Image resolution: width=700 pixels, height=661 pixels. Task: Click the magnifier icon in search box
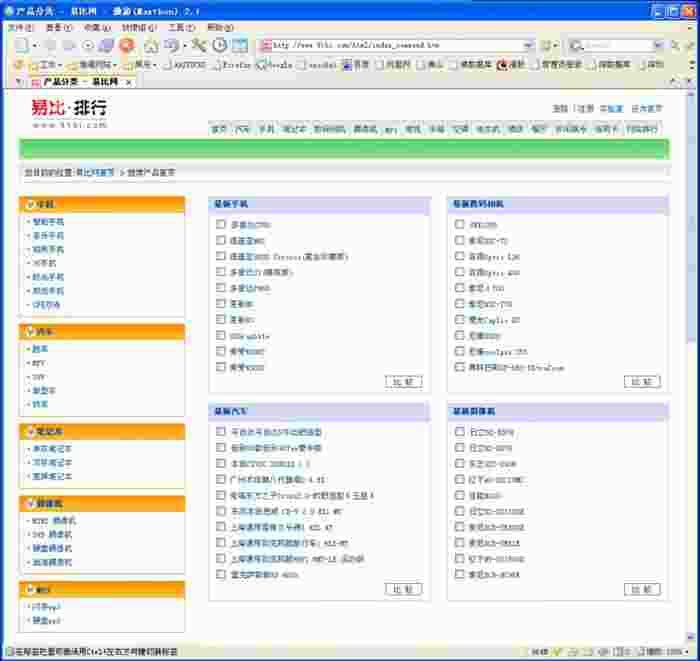click(576, 46)
